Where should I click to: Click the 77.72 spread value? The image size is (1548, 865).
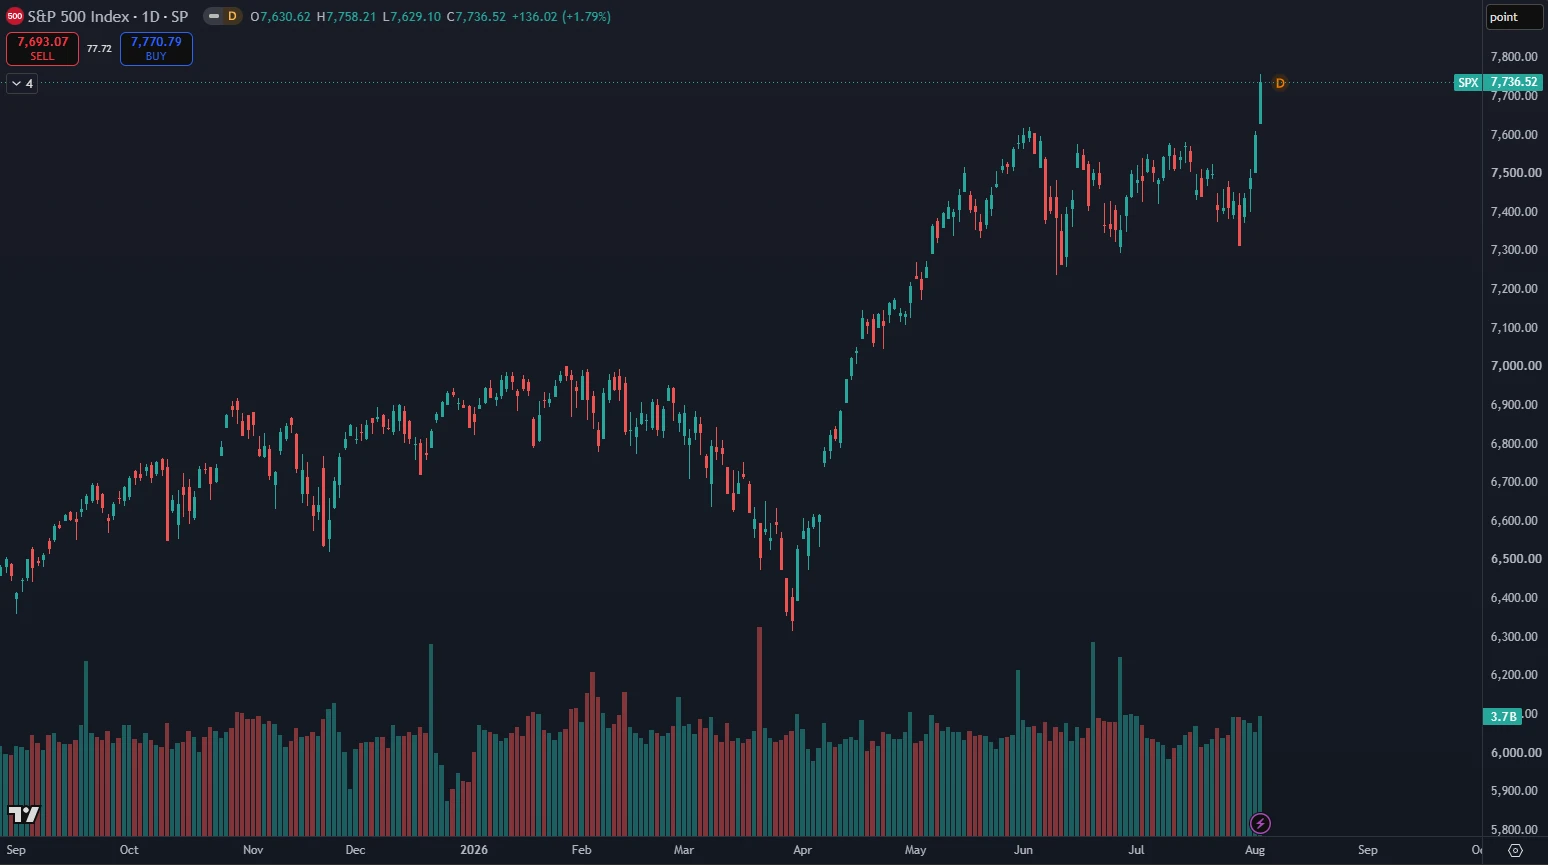click(x=99, y=49)
